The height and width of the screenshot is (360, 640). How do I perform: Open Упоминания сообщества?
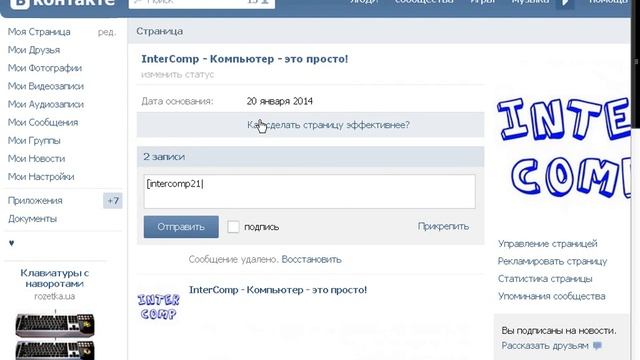pos(551,296)
